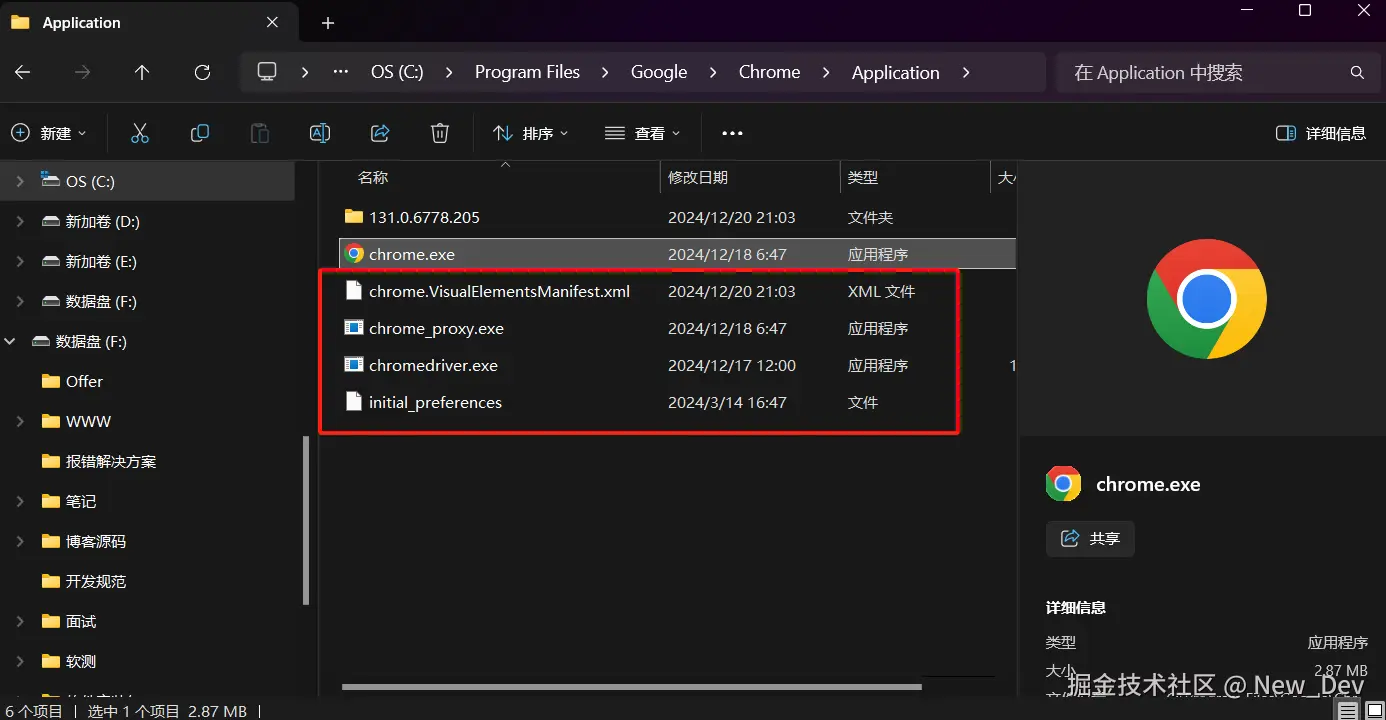Image resolution: width=1386 pixels, height=720 pixels.
Task: Go forward with the right arrow
Action: point(83,72)
